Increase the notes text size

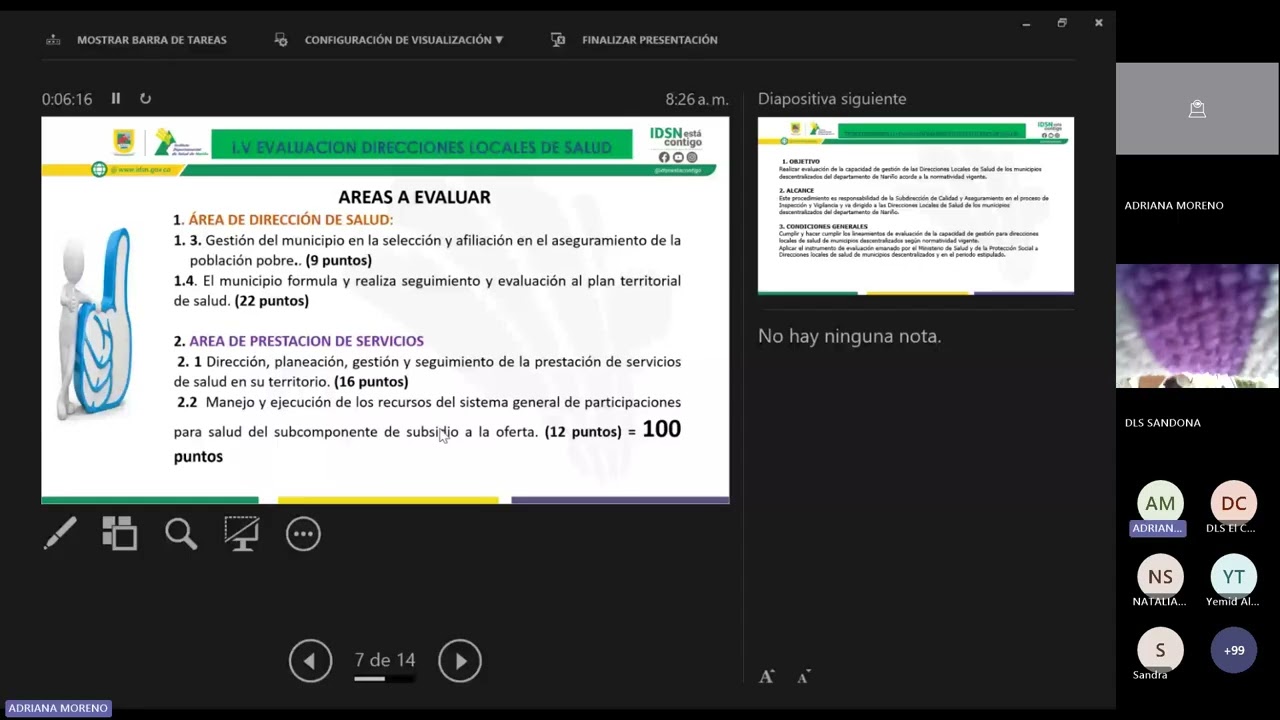coord(766,677)
